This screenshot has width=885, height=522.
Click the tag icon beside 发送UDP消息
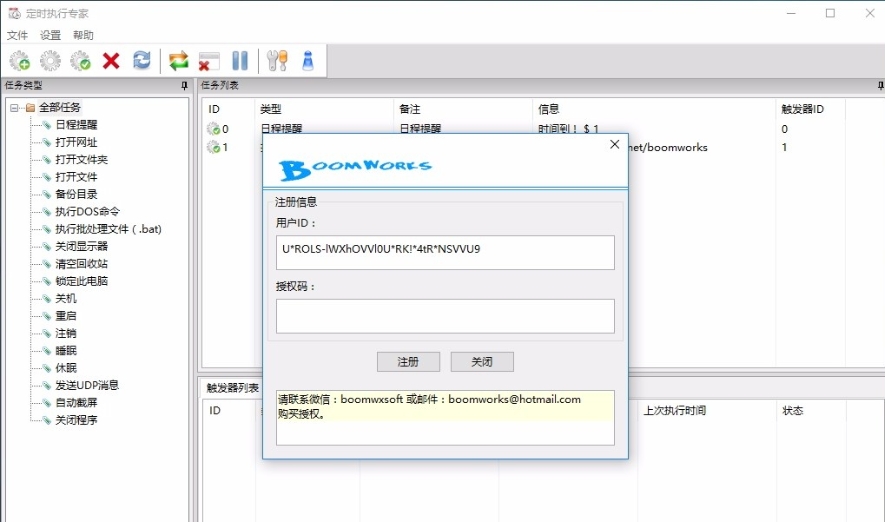coord(47,385)
